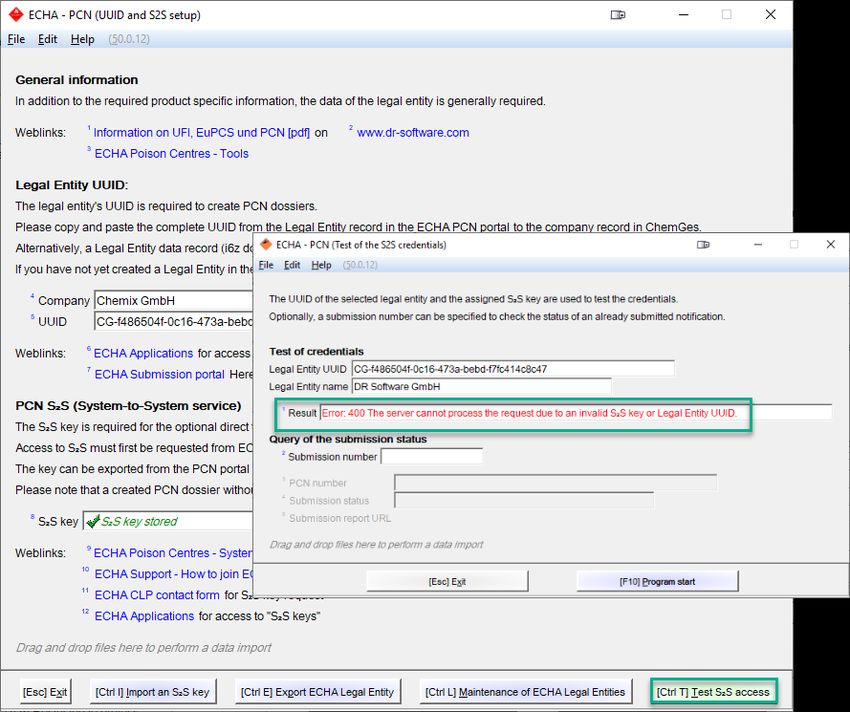This screenshot has width=850, height=712.
Task: Click the disabled Submission status field
Action: pyautogui.click(x=524, y=501)
